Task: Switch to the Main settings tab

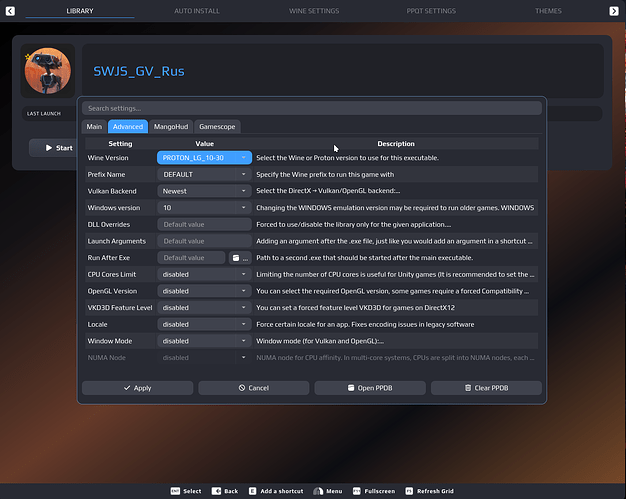Action: pyautogui.click(x=94, y=127)
